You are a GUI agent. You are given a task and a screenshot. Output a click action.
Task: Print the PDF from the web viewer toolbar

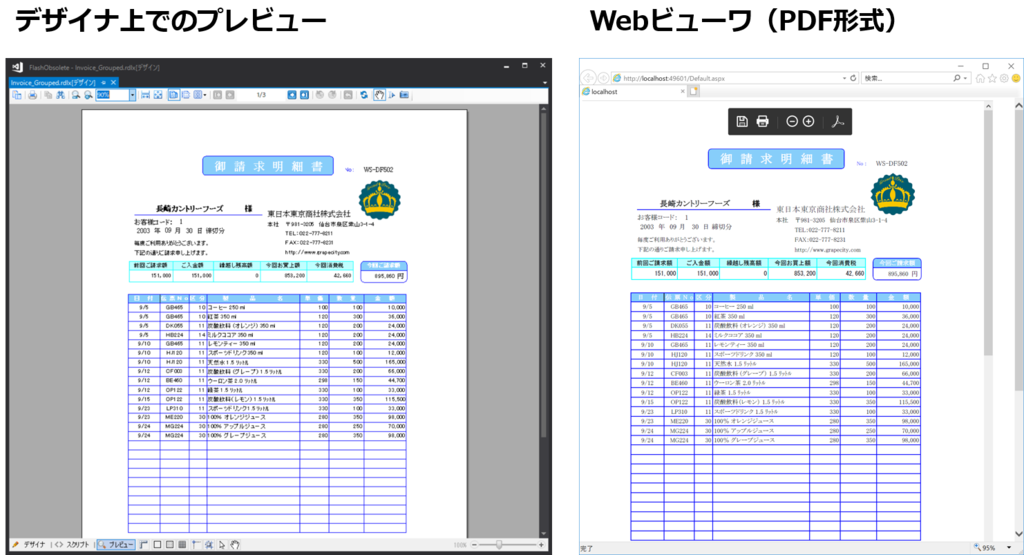click(x=762, y=121)
